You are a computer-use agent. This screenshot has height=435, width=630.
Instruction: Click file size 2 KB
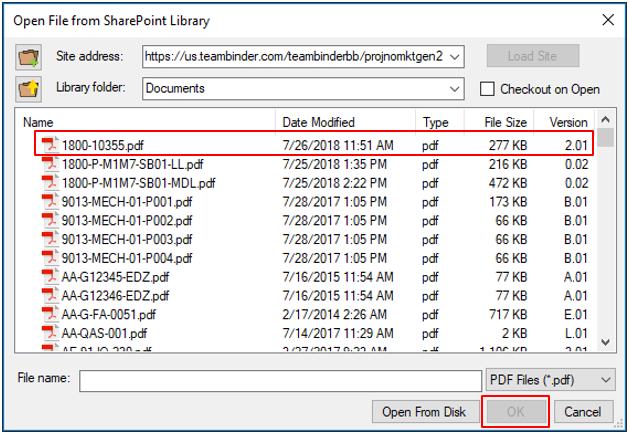(514, 333)
